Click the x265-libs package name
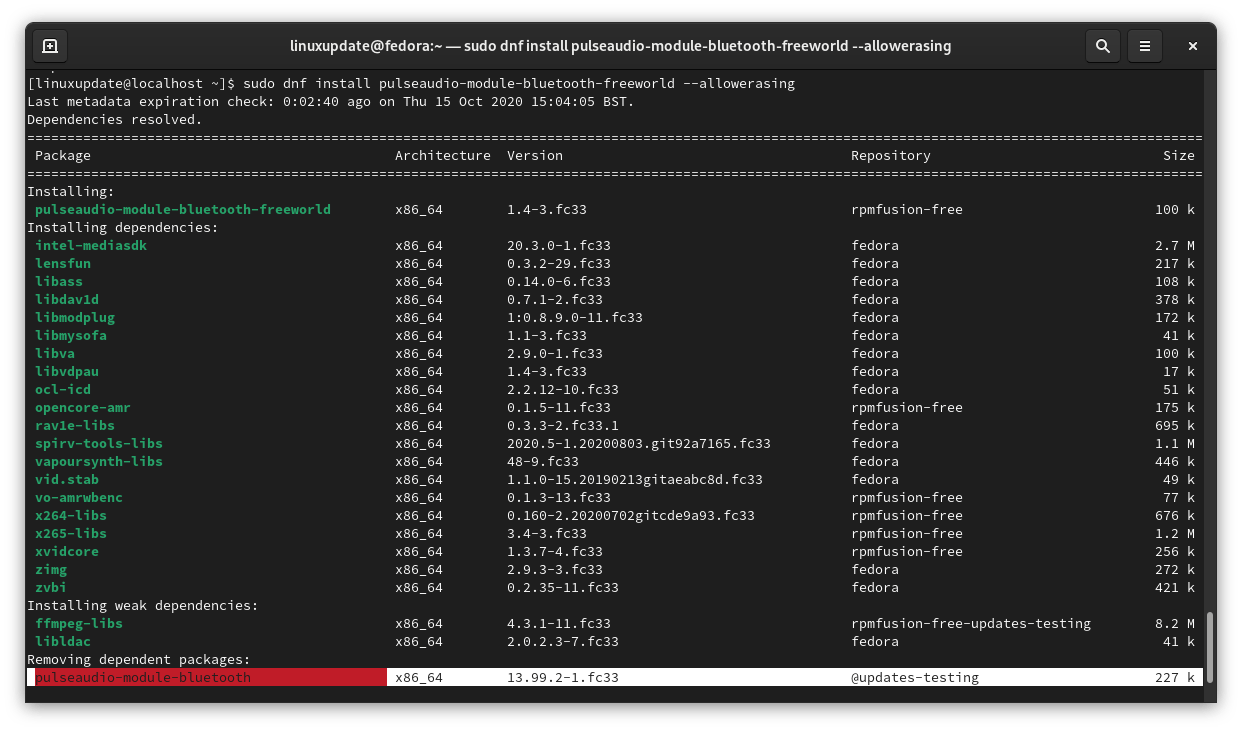Viewport: 1242px width, 731px height. click(71, 534)
